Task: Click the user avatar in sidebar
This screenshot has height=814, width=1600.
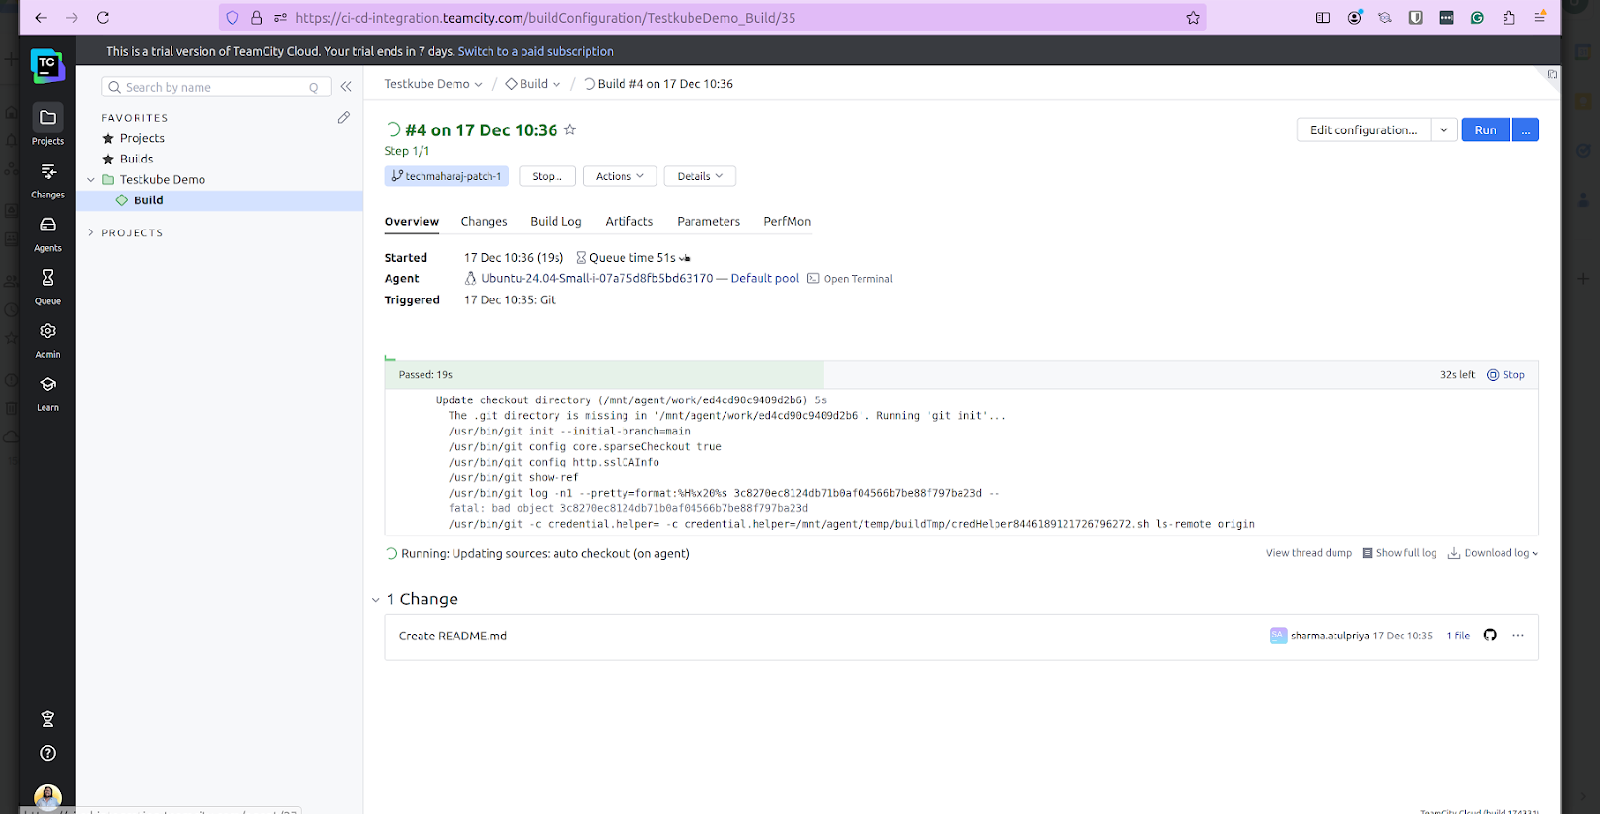Action: (x=47, y=797)
